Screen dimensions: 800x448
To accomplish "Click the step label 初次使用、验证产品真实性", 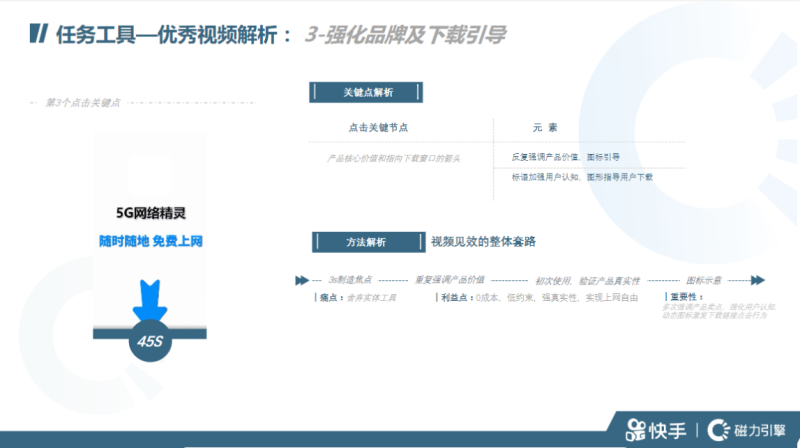I will tap(587, 281).
